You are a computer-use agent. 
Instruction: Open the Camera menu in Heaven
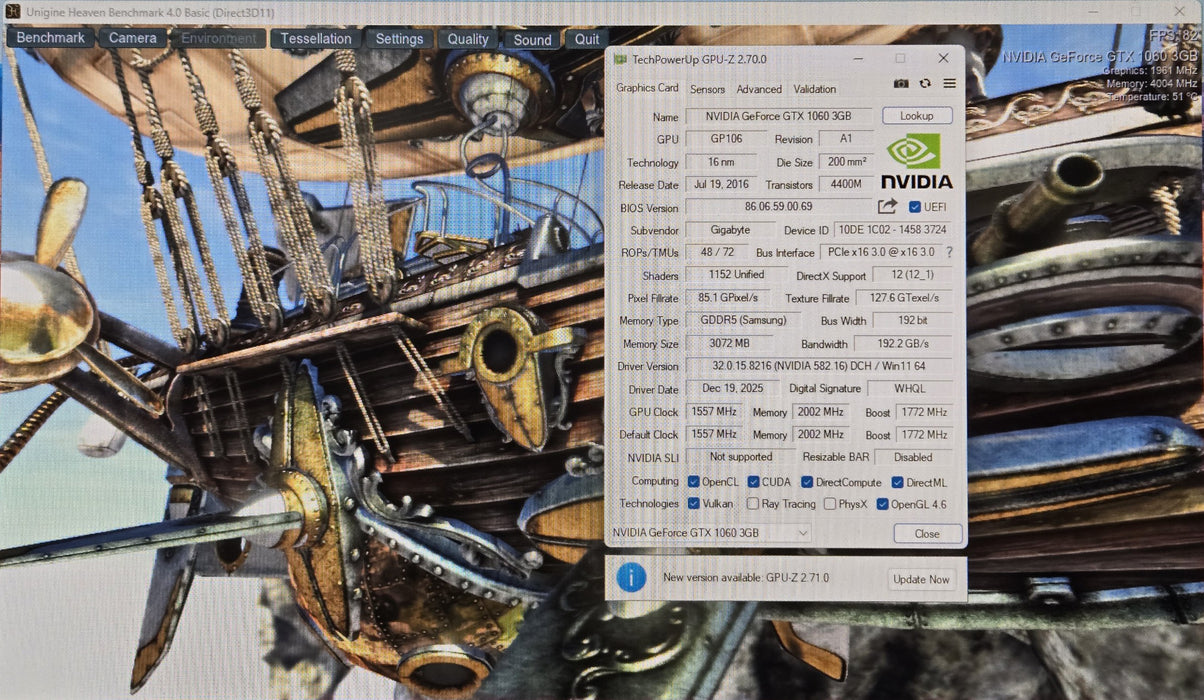click(x=133, y=38)
